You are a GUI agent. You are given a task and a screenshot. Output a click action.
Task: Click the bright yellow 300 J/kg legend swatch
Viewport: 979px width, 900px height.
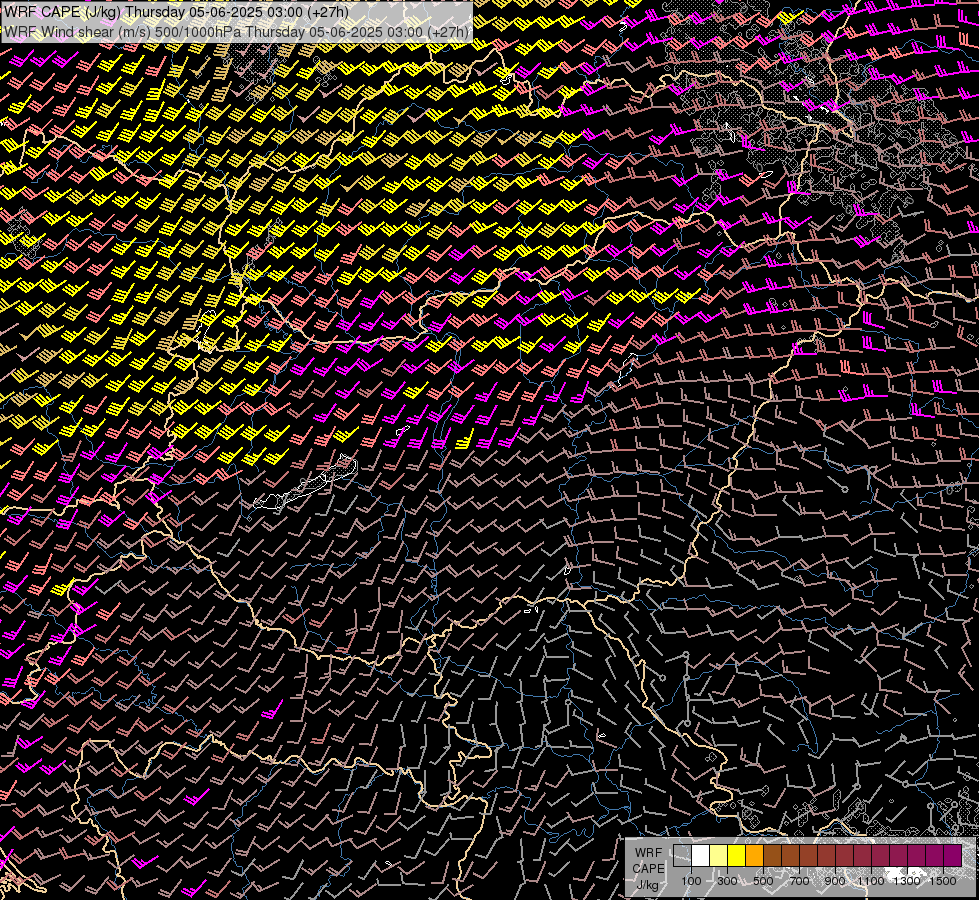coord(737,855)
